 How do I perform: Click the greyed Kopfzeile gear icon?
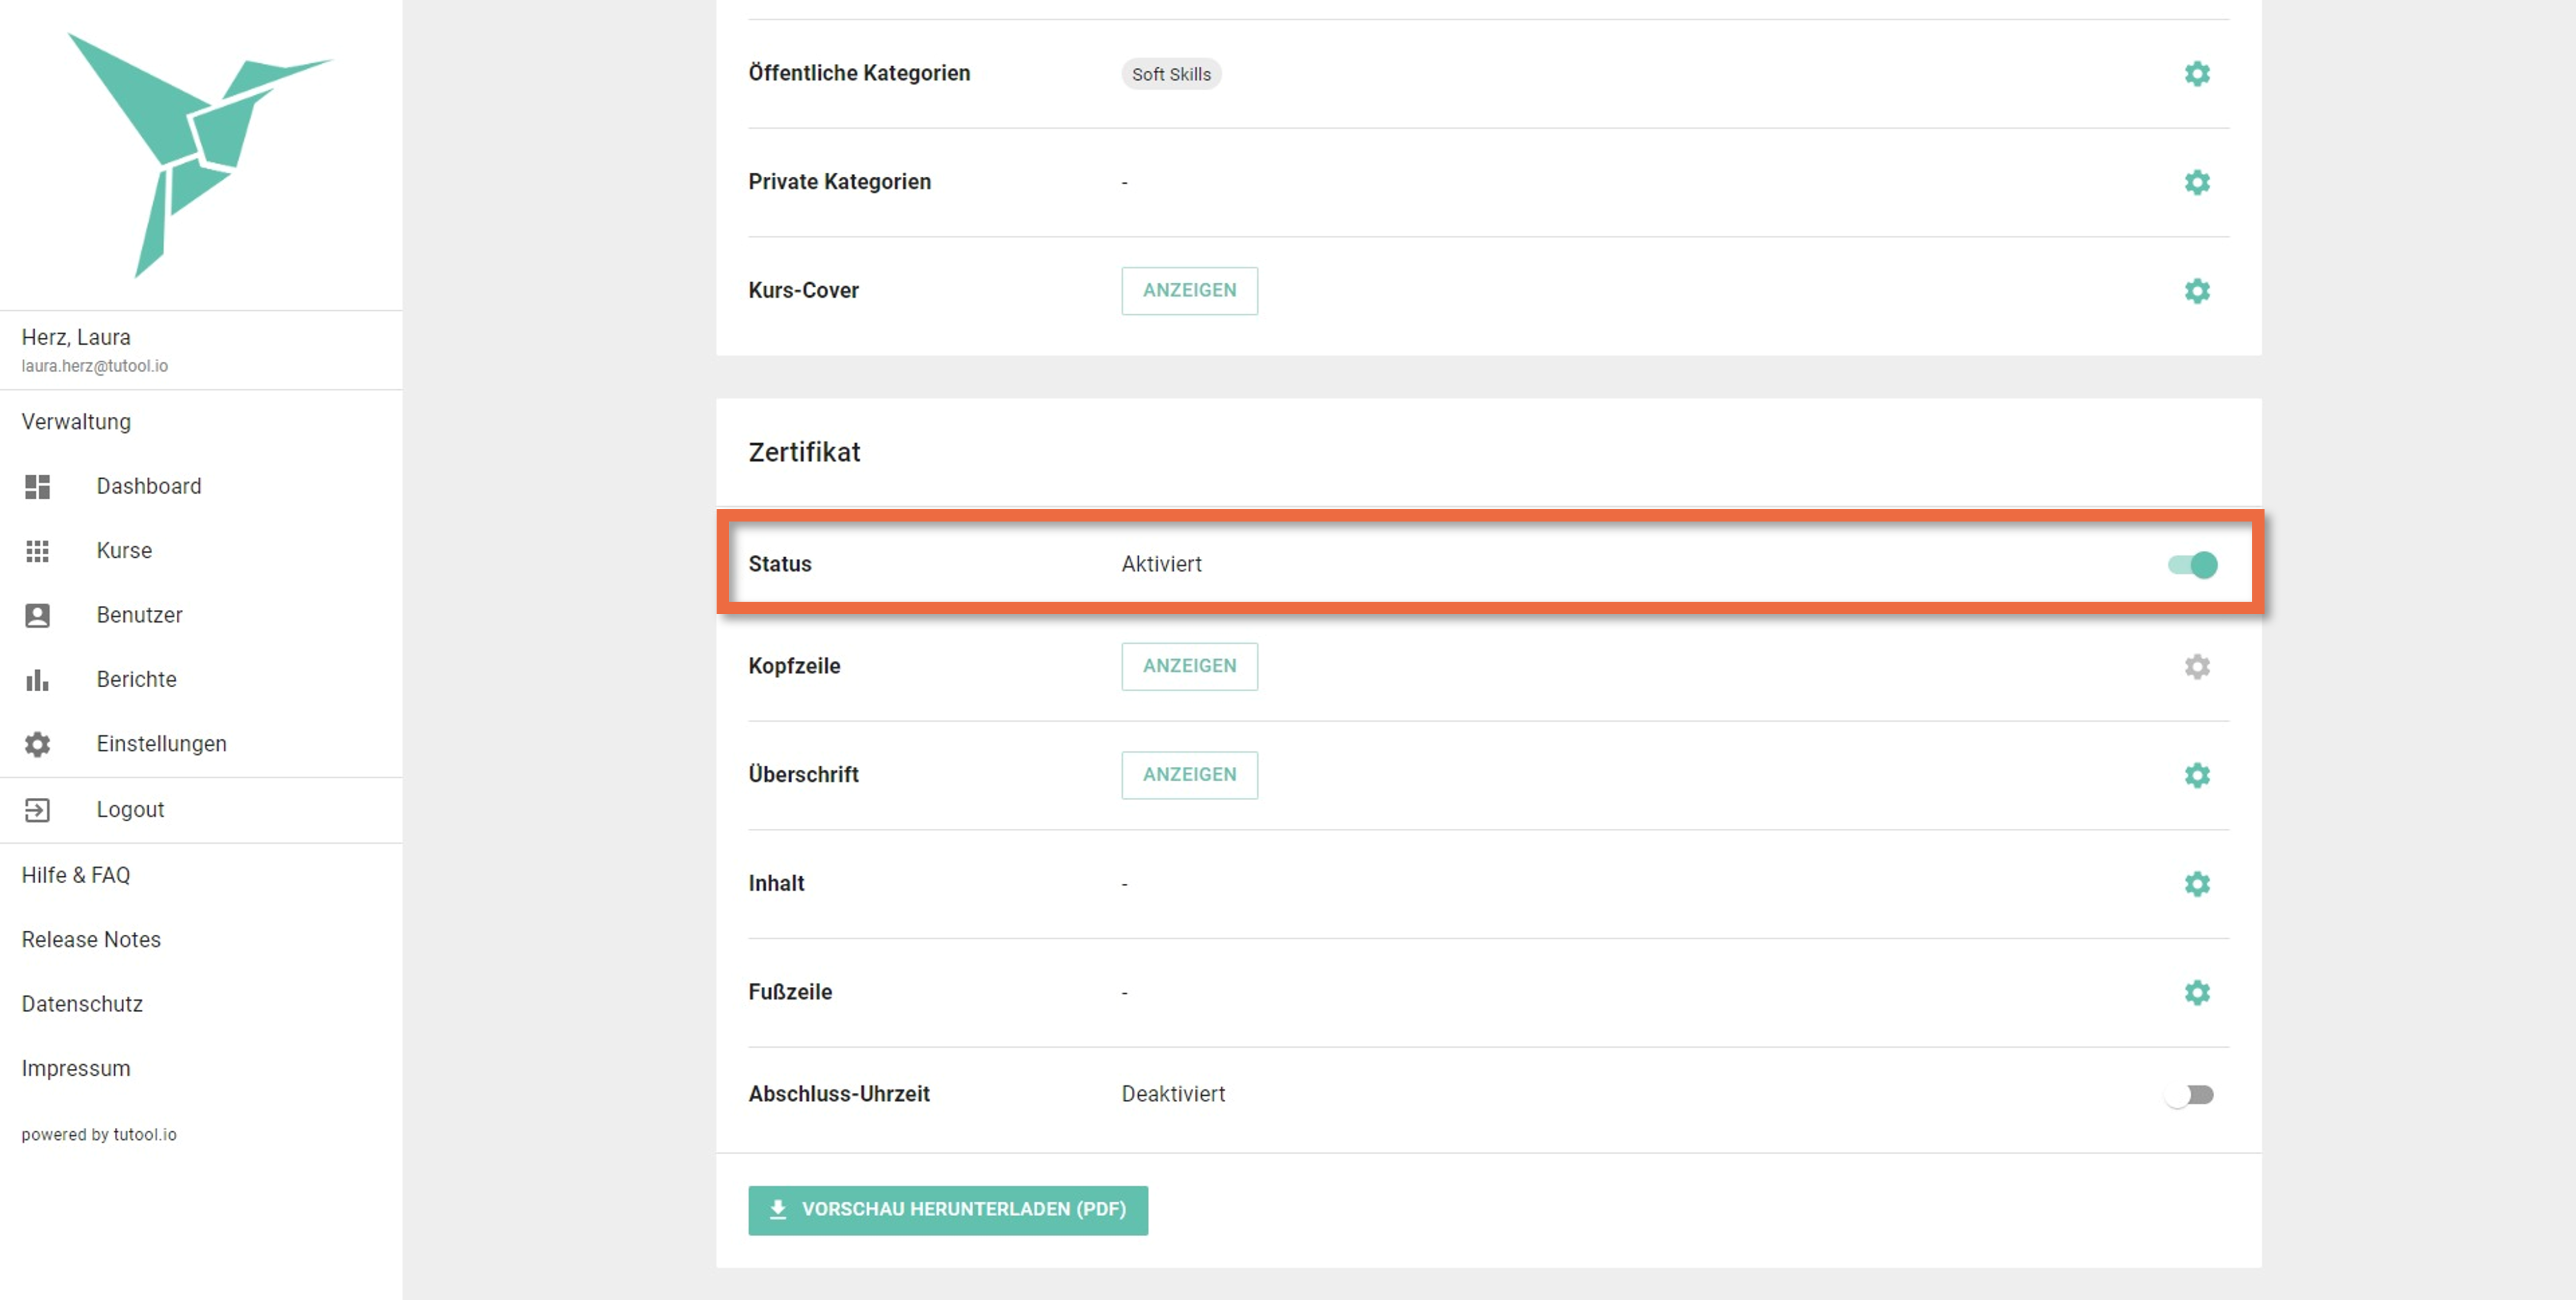pyautogui.click(x=2196, y=667)
